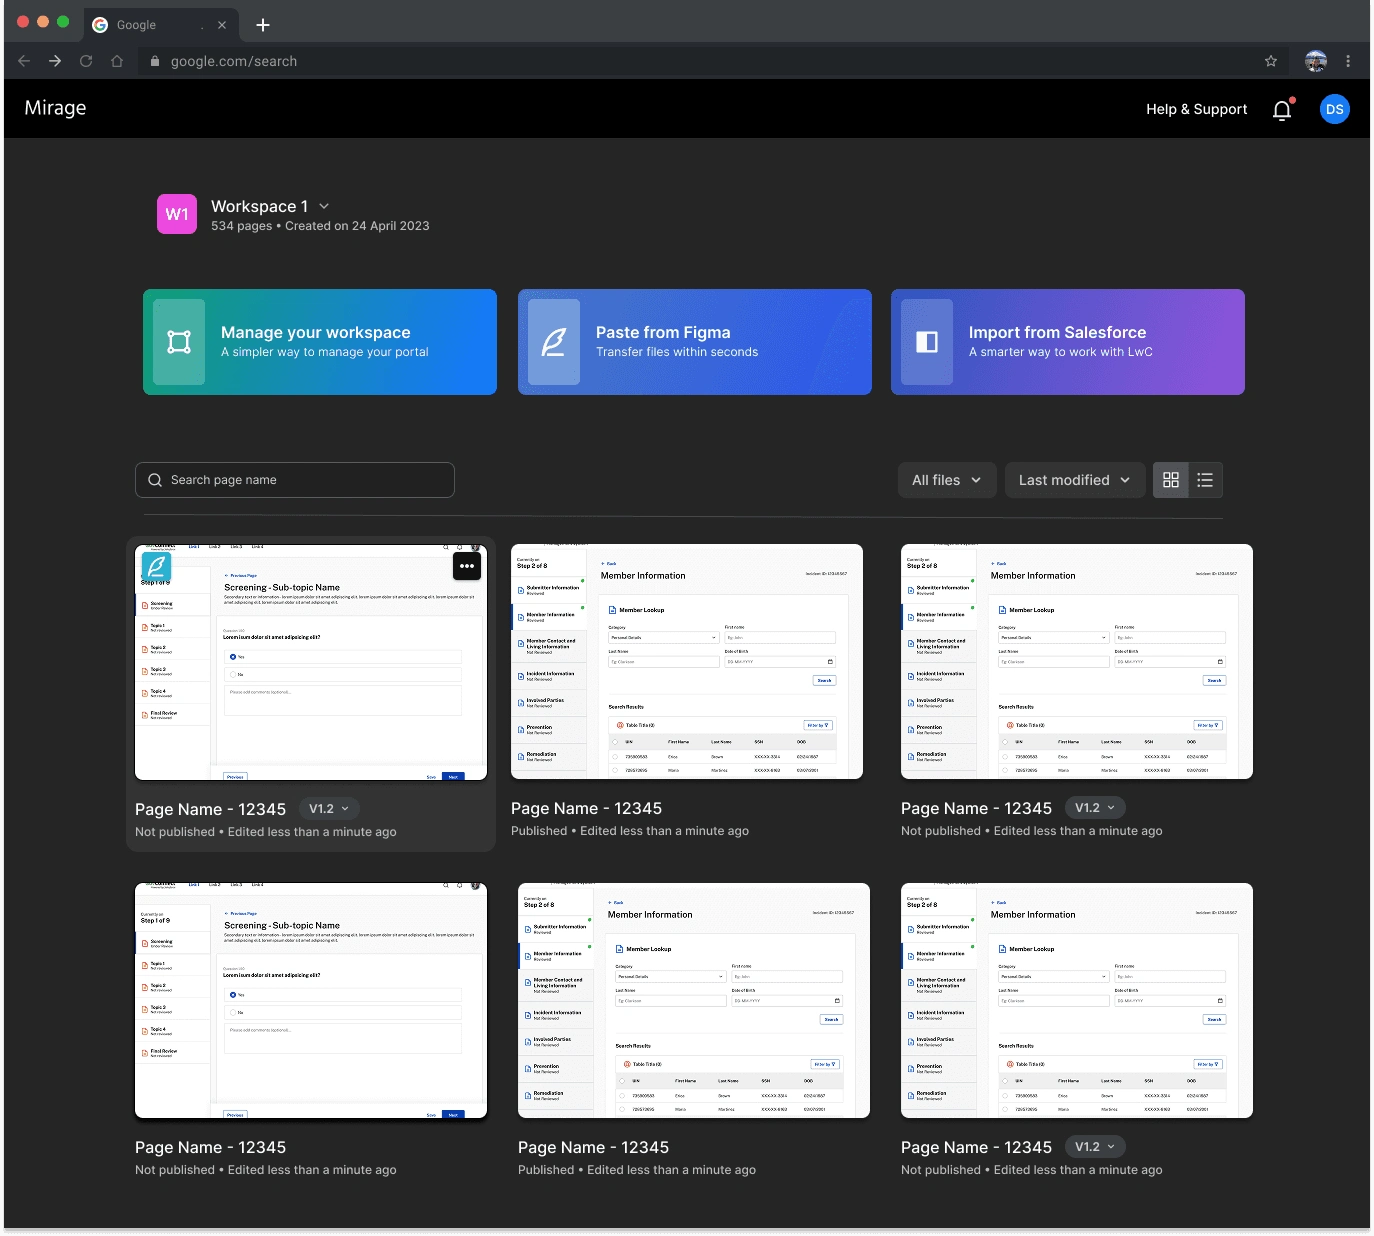Open the top-left Screening page thumbnail

coord(311,662)
